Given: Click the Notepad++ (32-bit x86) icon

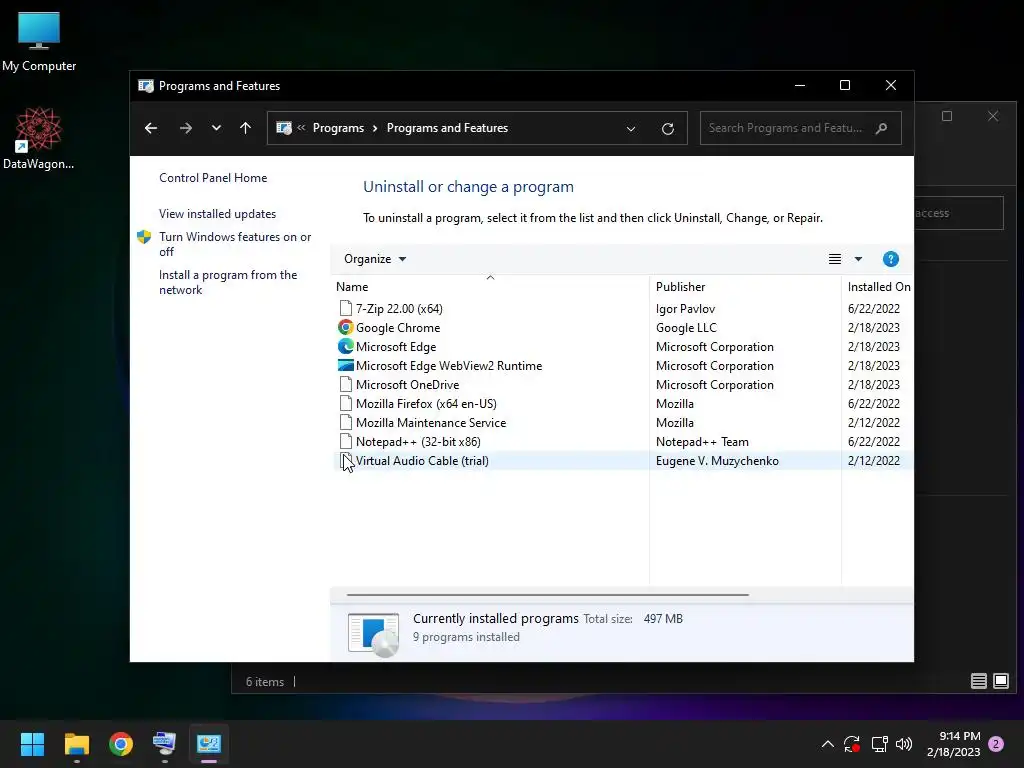Looking at the screenshot, I should [346, 441].
